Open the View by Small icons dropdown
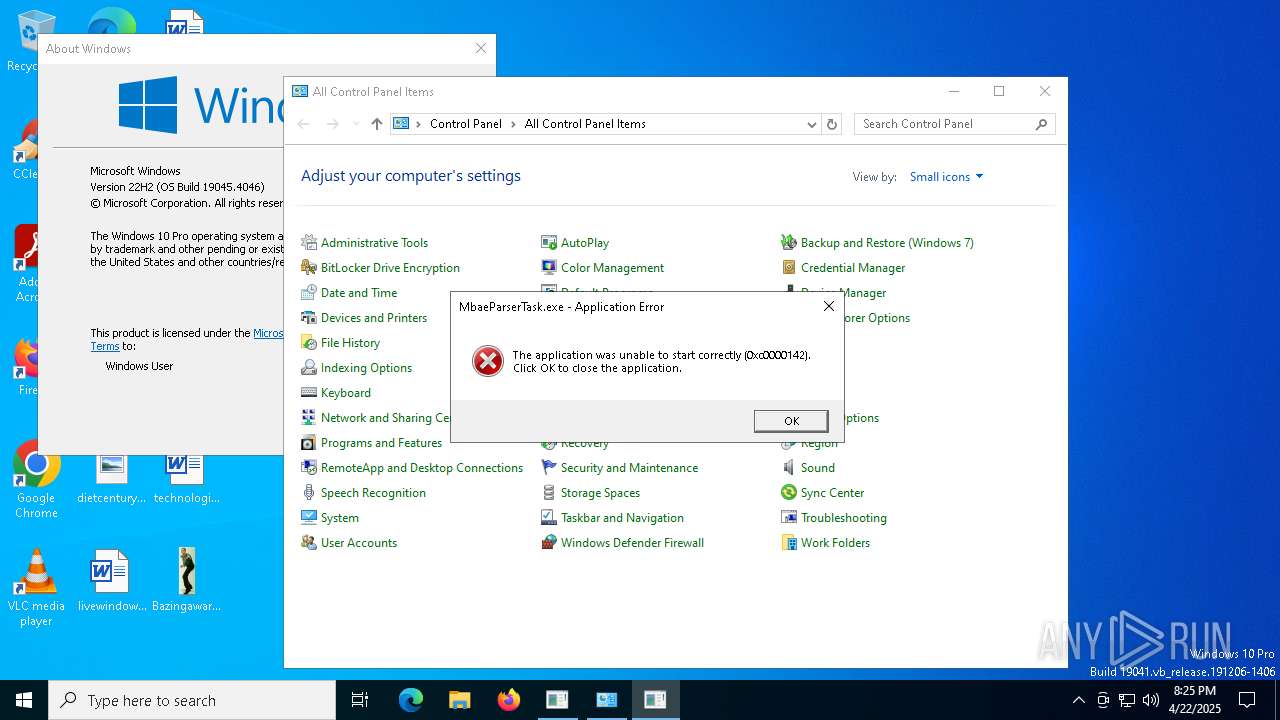 (946, 177)
